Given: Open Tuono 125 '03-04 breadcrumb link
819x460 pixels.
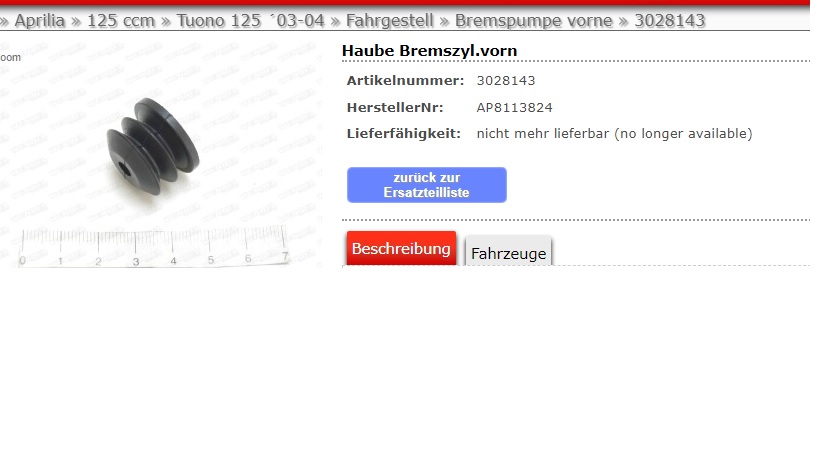Looking at the screenshot, I should (x=250, y=21).
